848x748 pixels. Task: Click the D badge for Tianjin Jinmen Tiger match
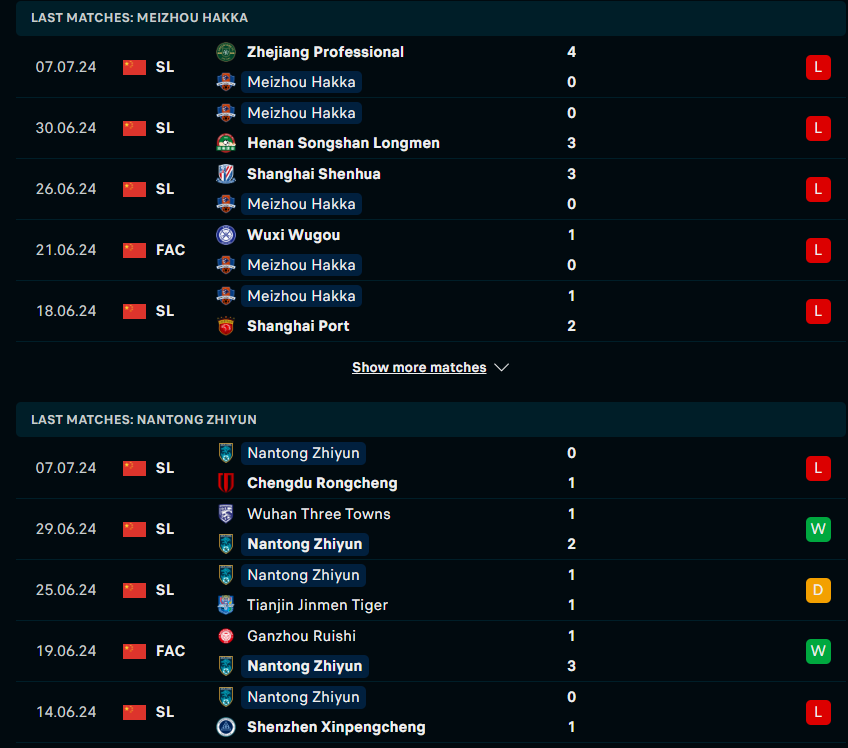tap(818, 591)
